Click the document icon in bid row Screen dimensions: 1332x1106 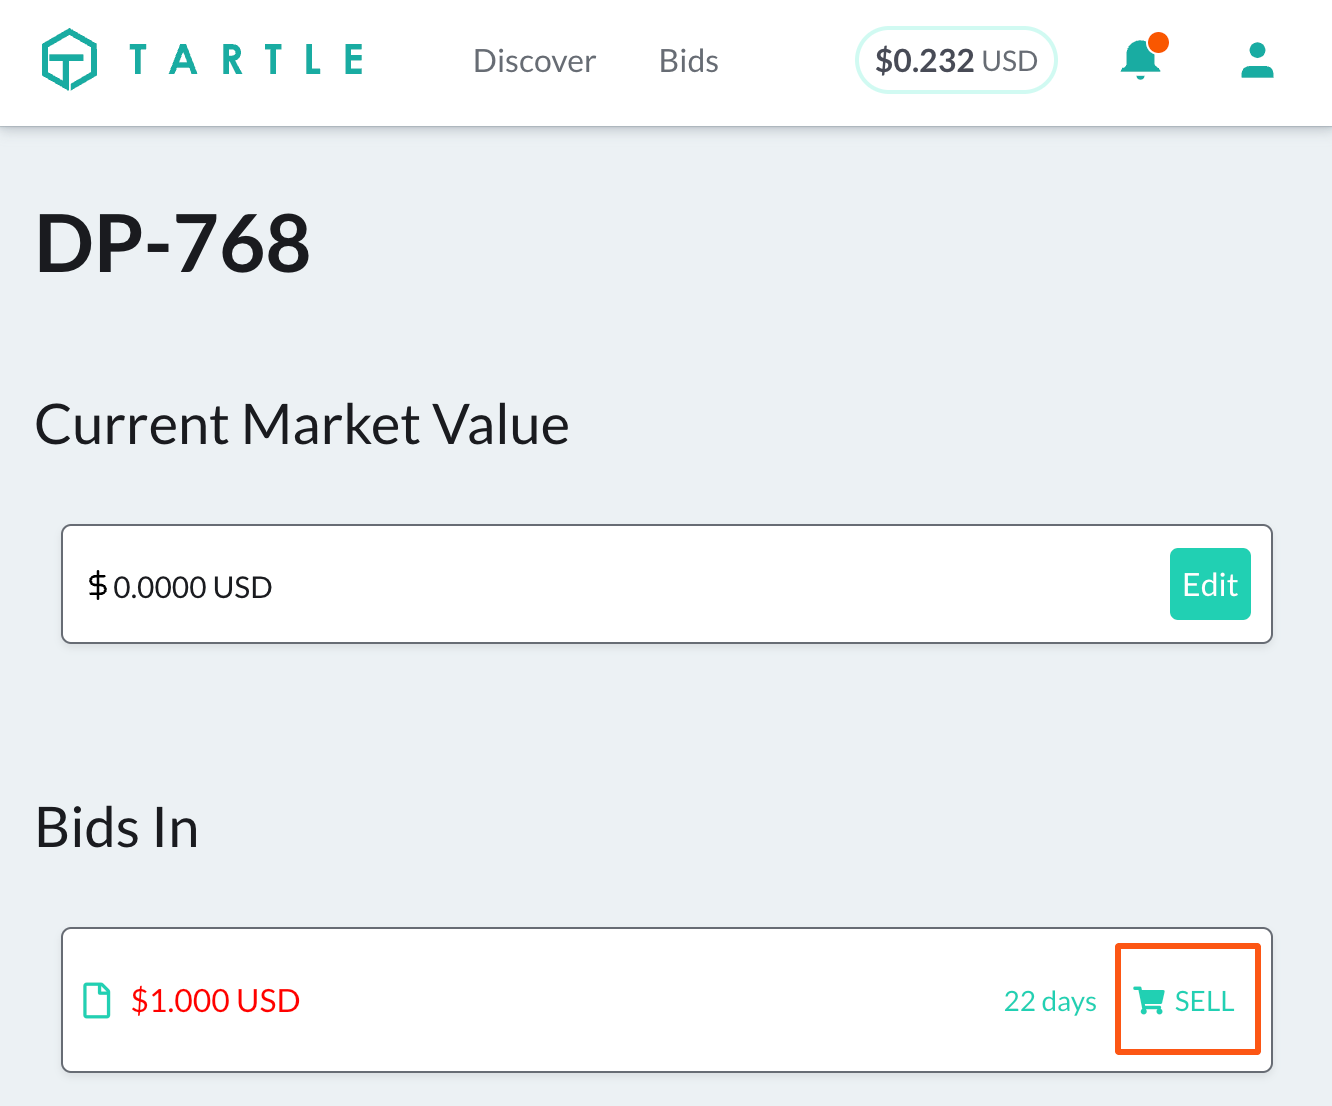[97, 1000]
